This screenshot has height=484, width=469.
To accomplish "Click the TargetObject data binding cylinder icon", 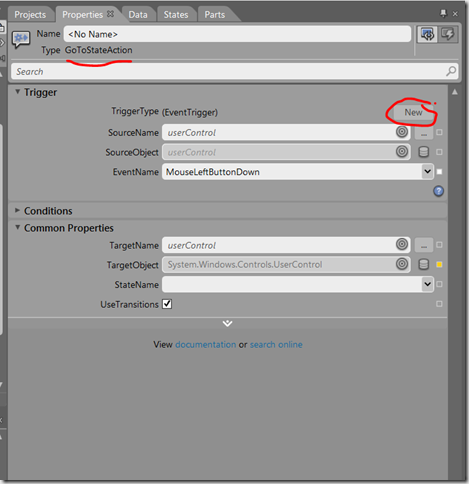I will [424, 265].
